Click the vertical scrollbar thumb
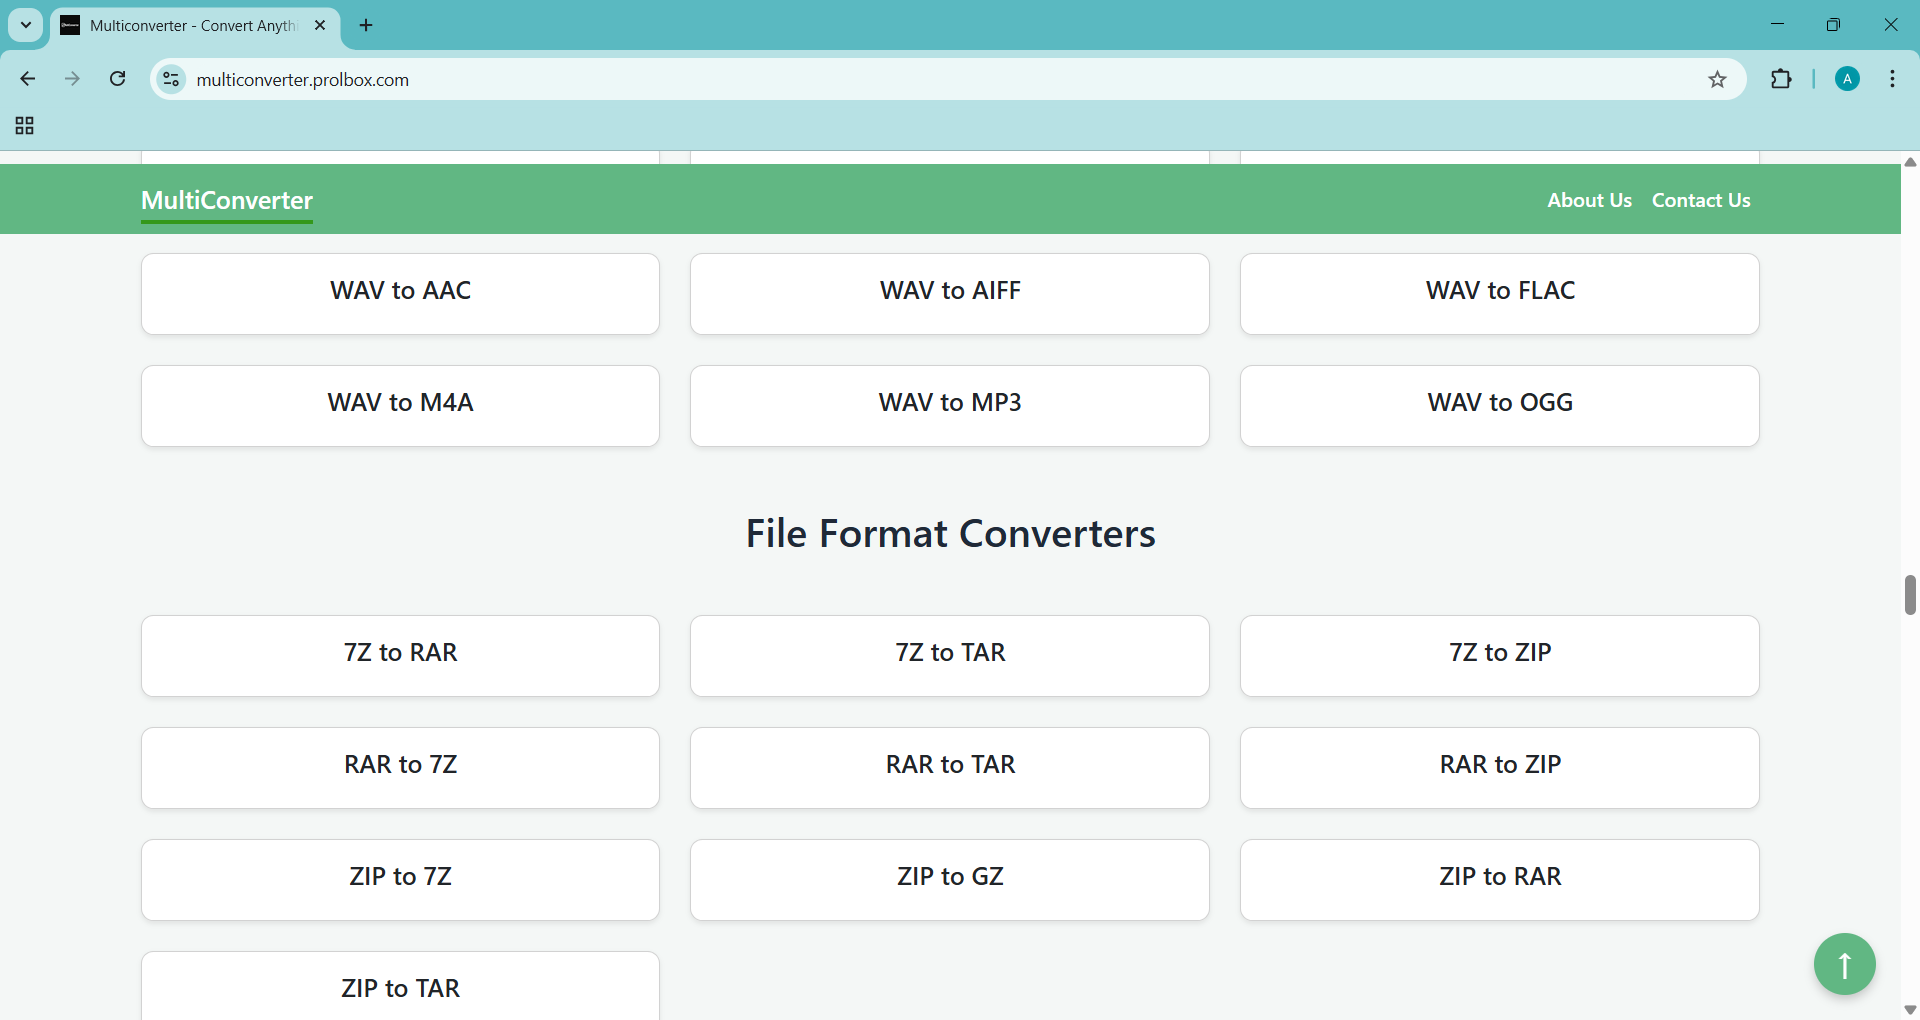1920x1020 pixels. [1910, 595]
